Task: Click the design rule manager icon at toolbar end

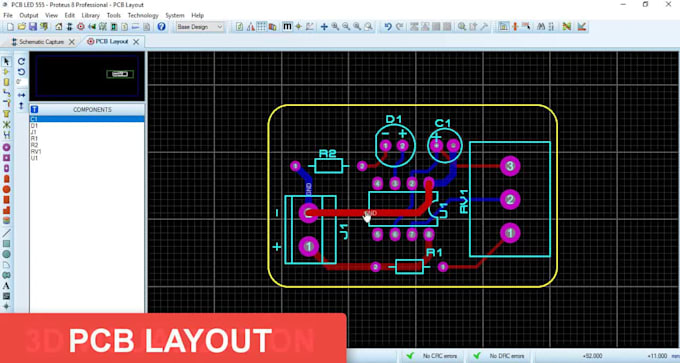Action: pos(582,27)
